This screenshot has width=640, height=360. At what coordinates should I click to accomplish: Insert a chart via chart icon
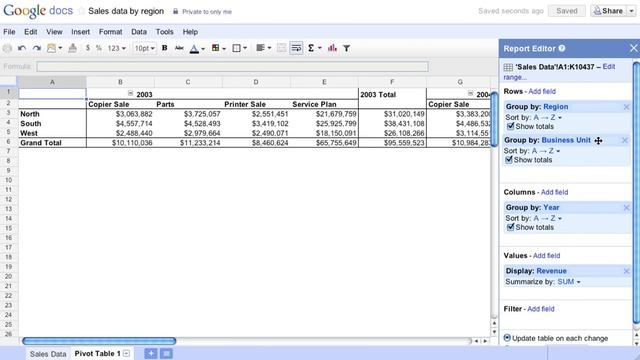332,48
